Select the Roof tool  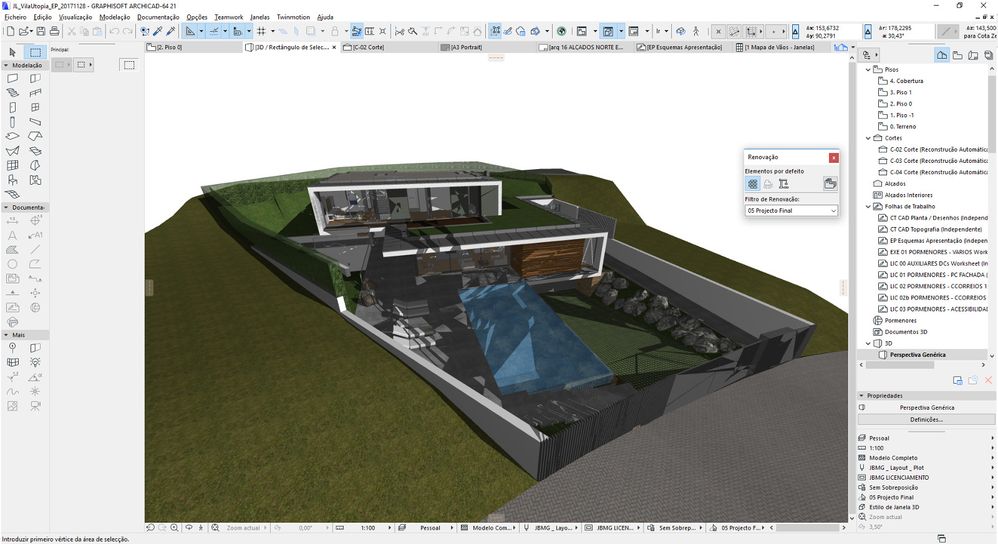click(35, 136)
